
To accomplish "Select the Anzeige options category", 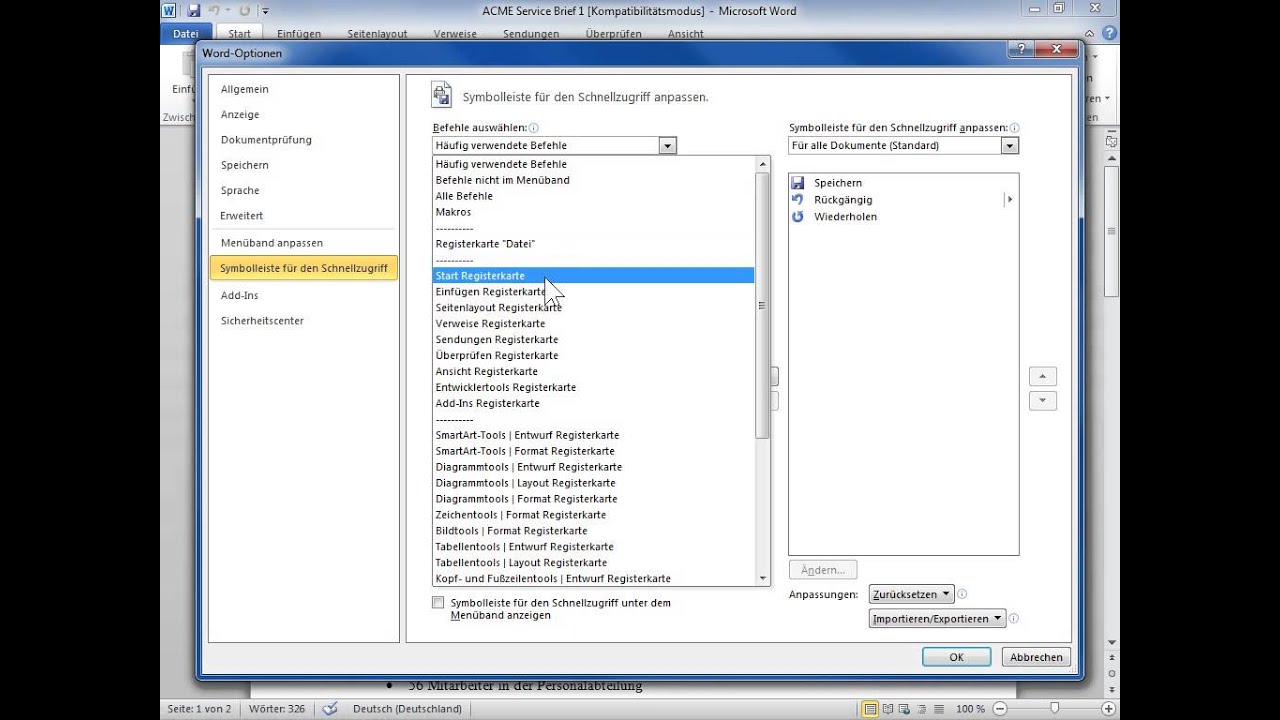I will 240,114.
